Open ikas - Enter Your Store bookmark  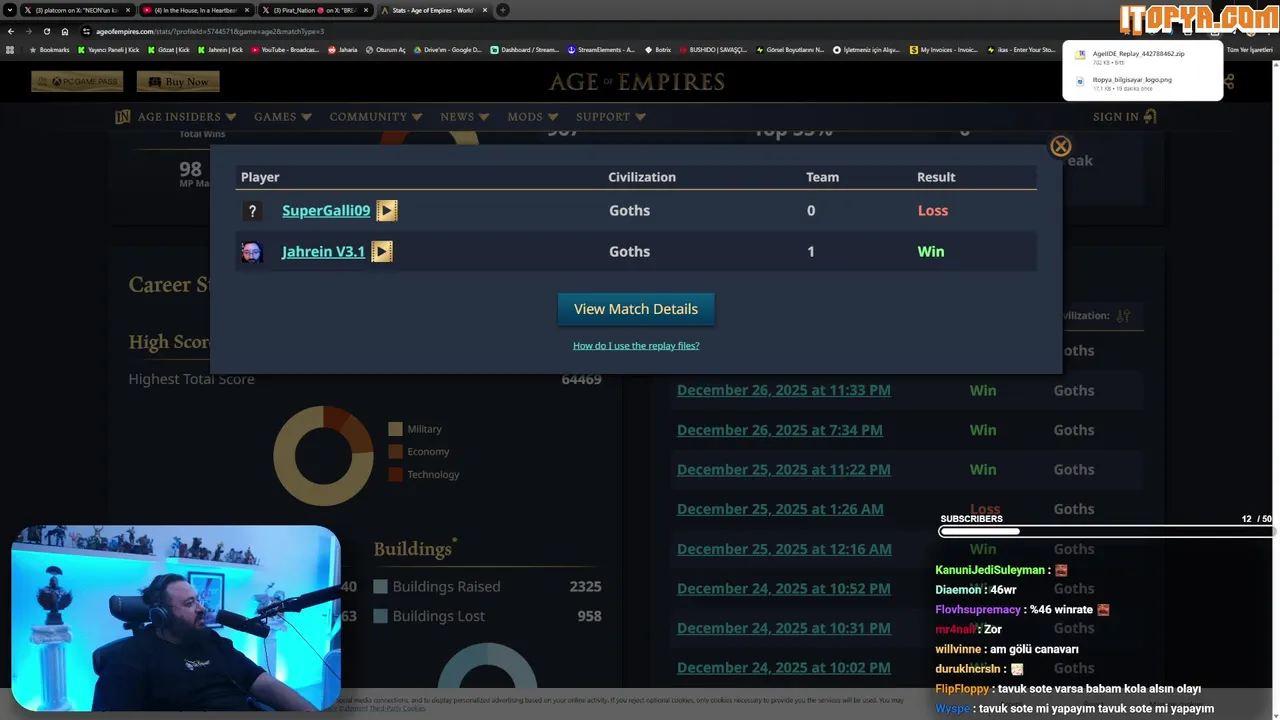[x=1020, y=49]
